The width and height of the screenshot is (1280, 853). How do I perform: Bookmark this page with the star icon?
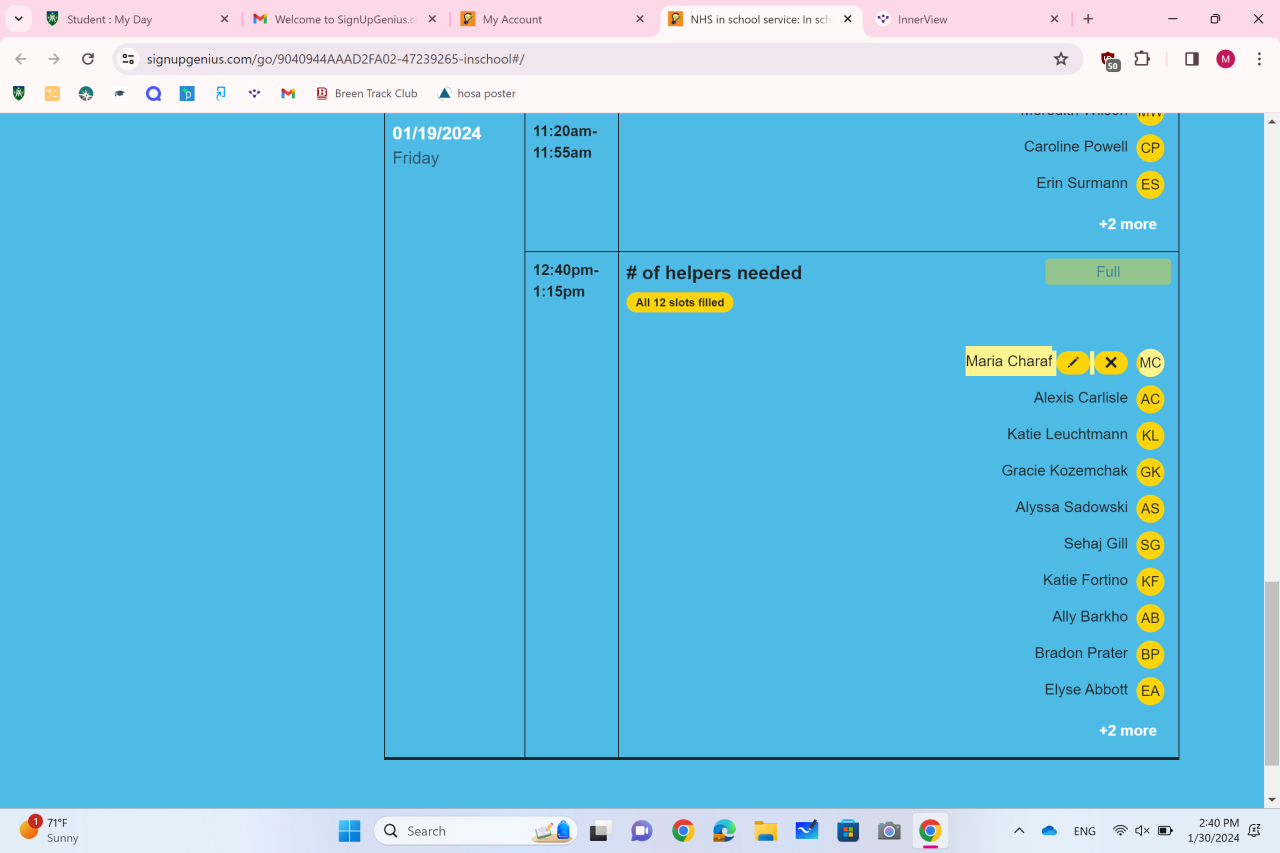pyautogui.click(x=1061, y=59)
